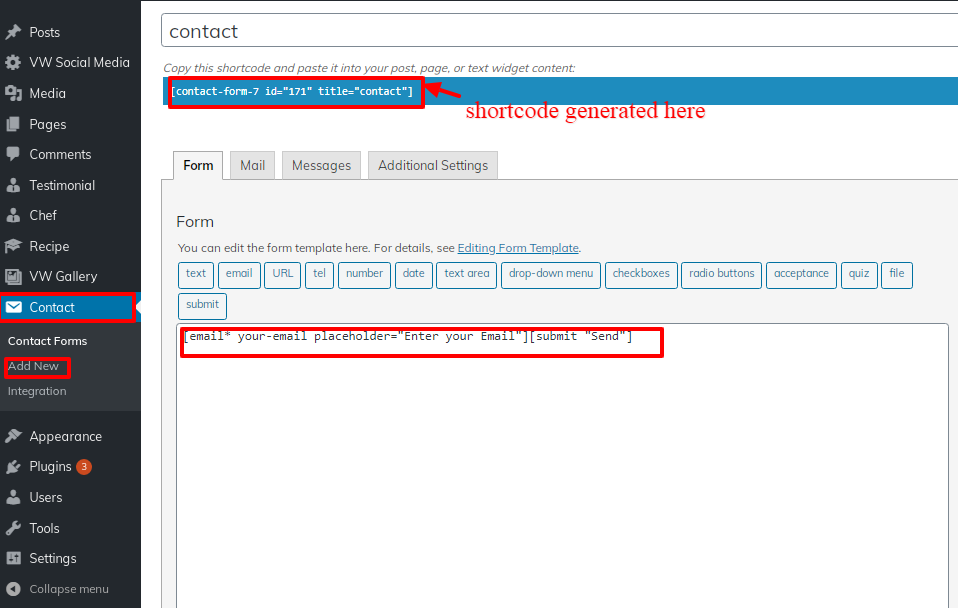Click the VW Social Media gear icon
Image resolution: width=958 pixels, height=608 pixels.
tap(13, 62)
